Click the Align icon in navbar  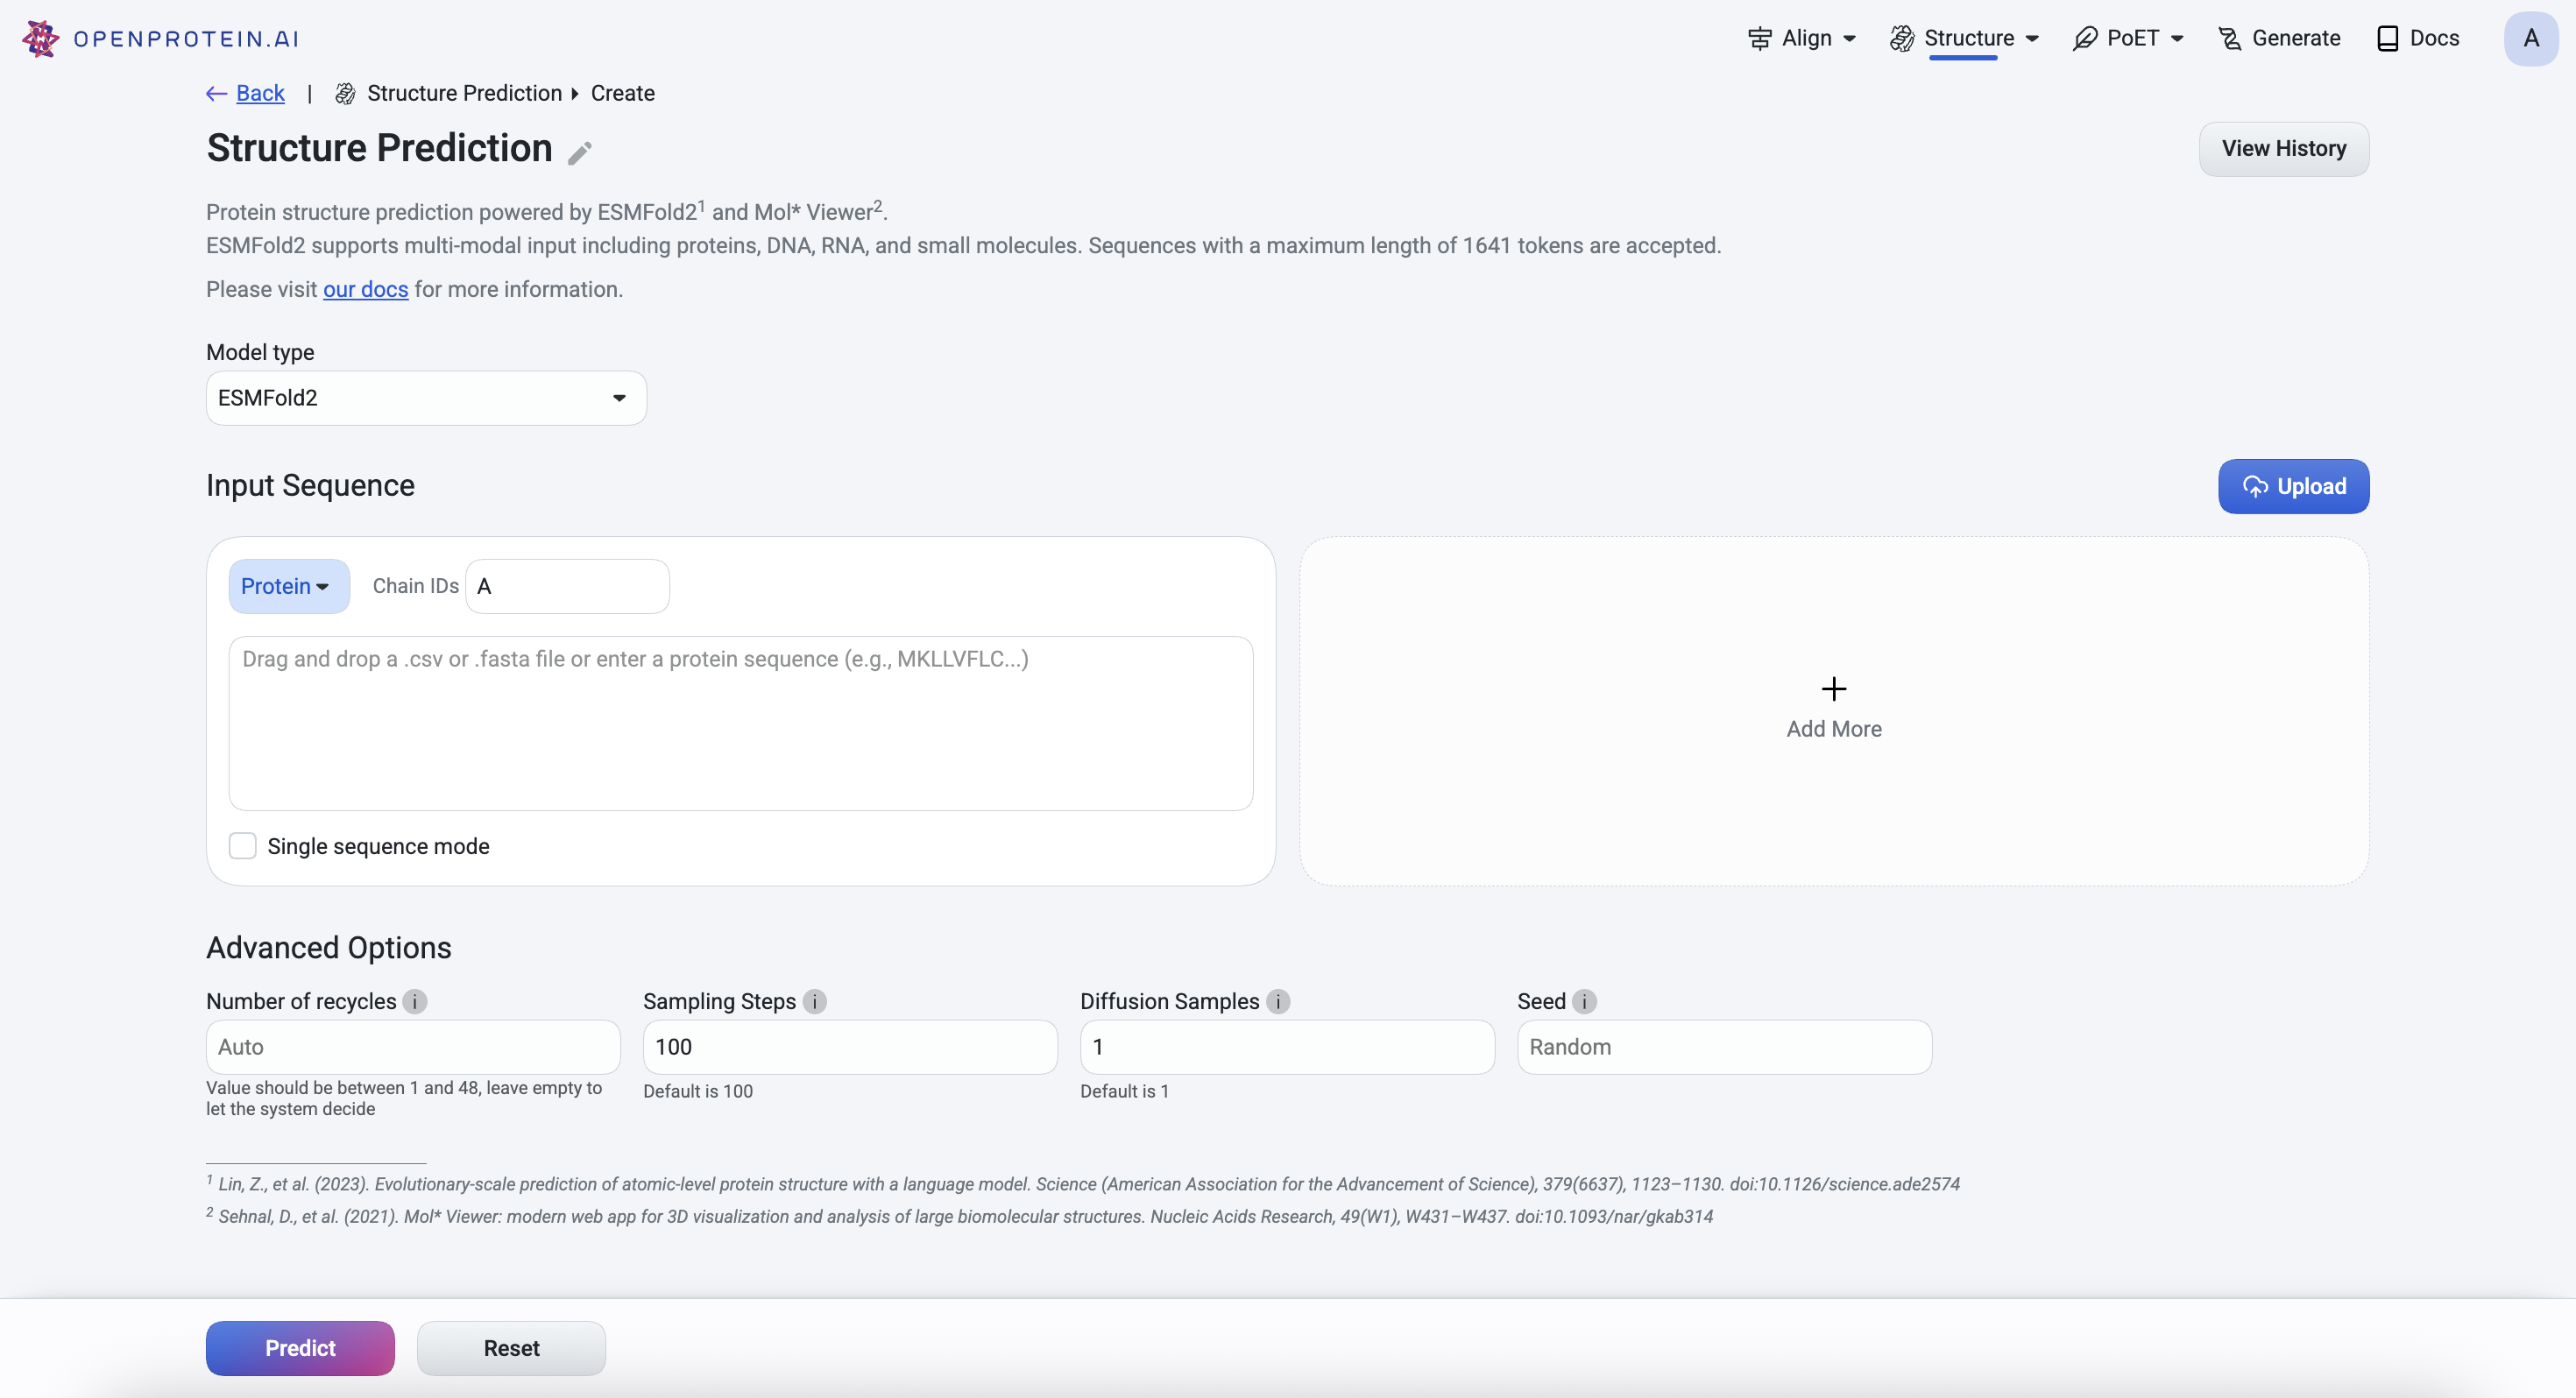coord(1760,38)
